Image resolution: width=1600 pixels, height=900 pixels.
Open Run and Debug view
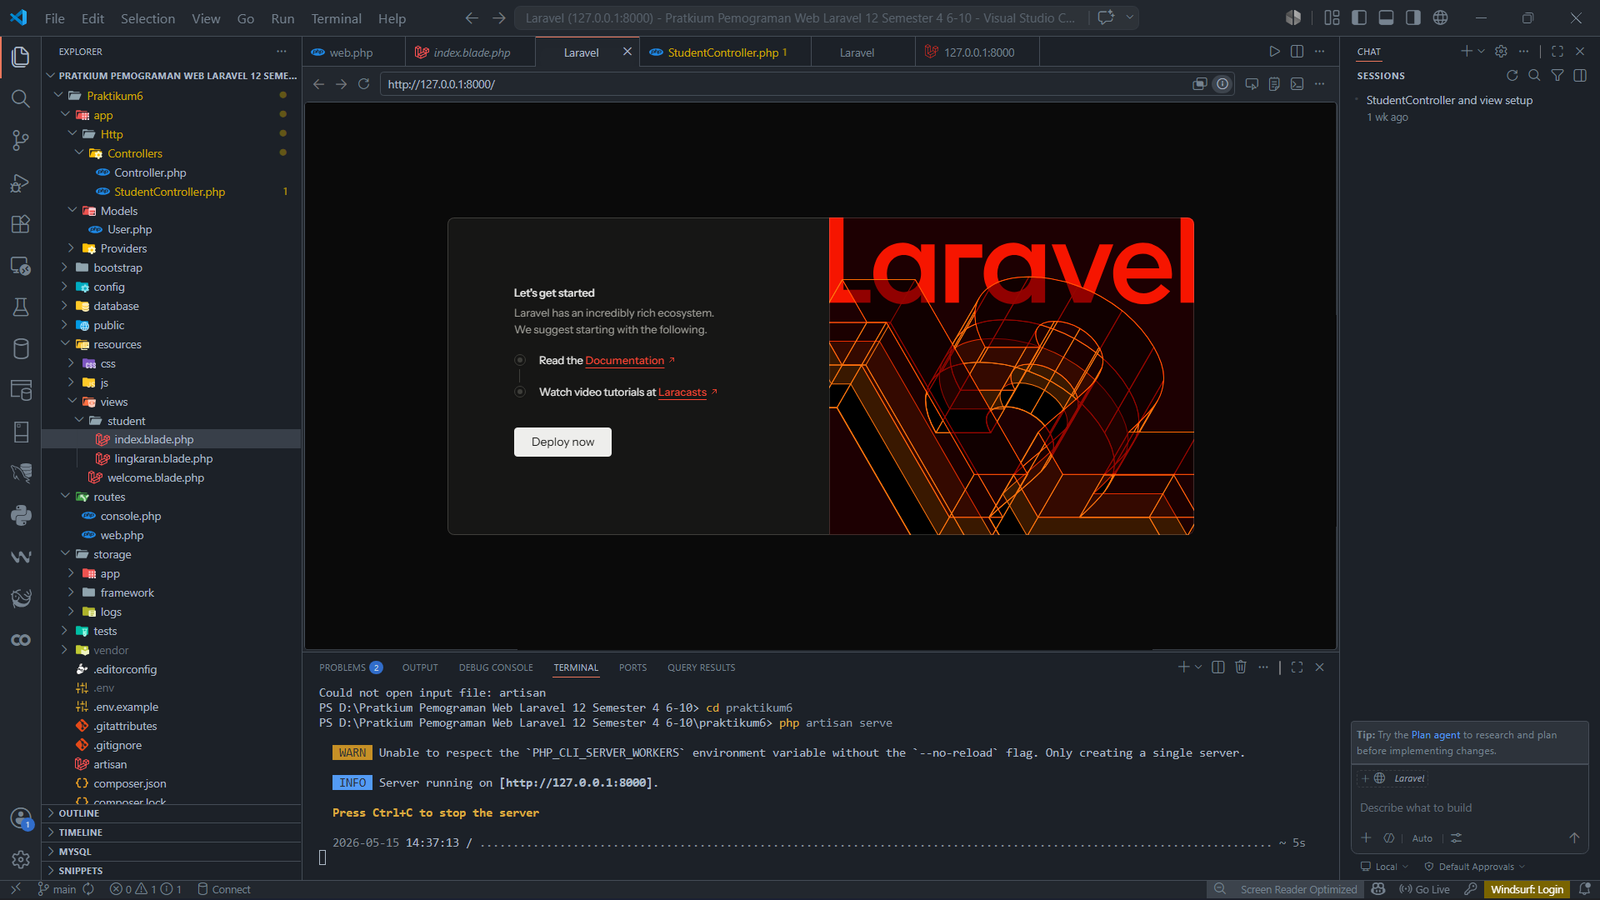click(20, 182)
